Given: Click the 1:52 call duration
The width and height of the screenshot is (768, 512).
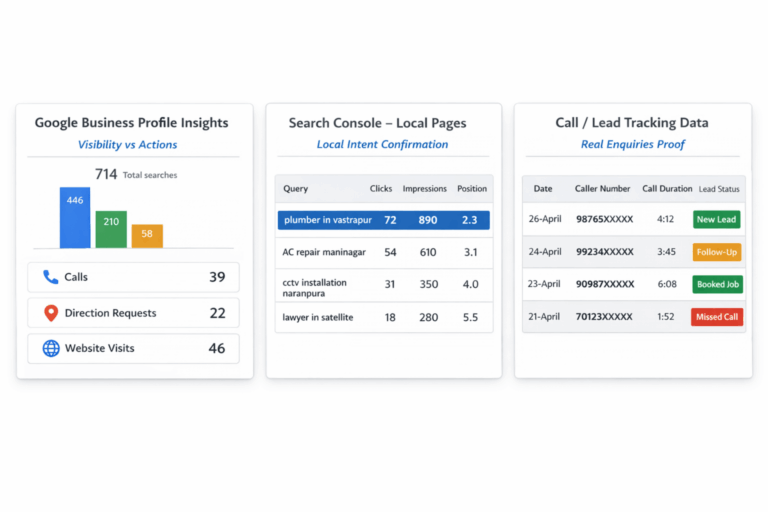Looking at the screenshot, I should pos(666,317).
